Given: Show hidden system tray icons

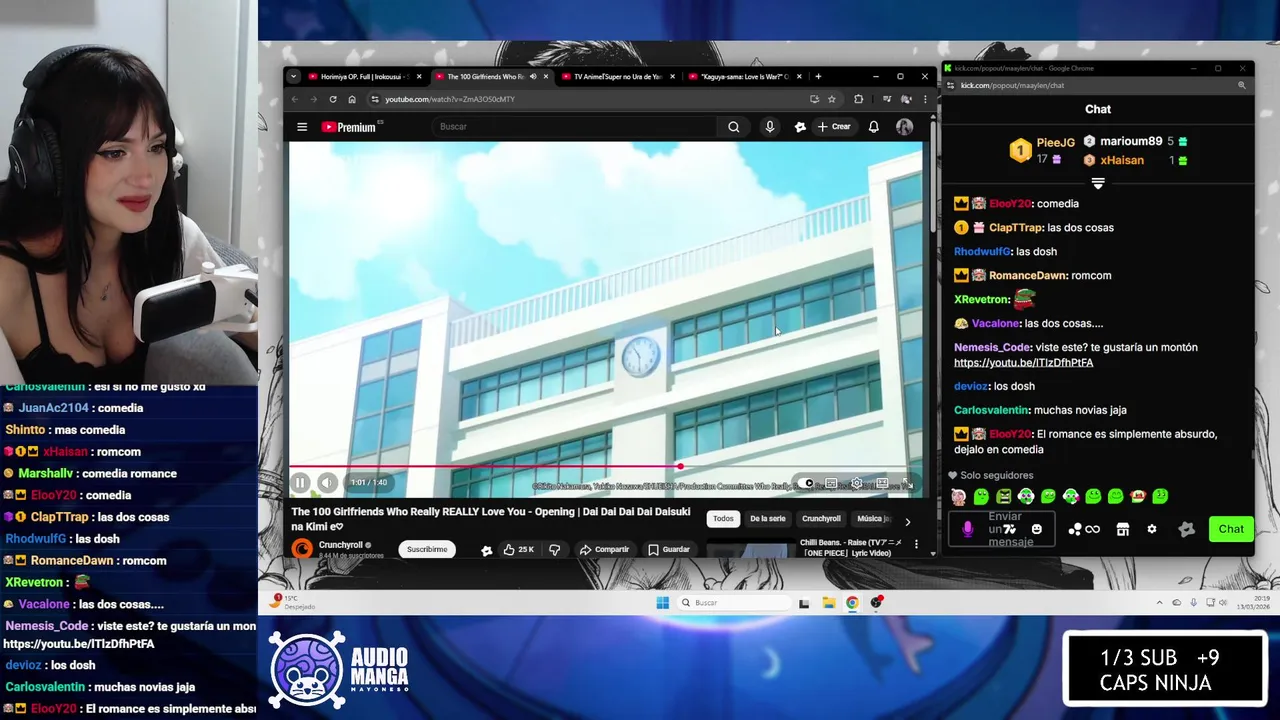Looking at the screenshot, I should (1159, 603).
